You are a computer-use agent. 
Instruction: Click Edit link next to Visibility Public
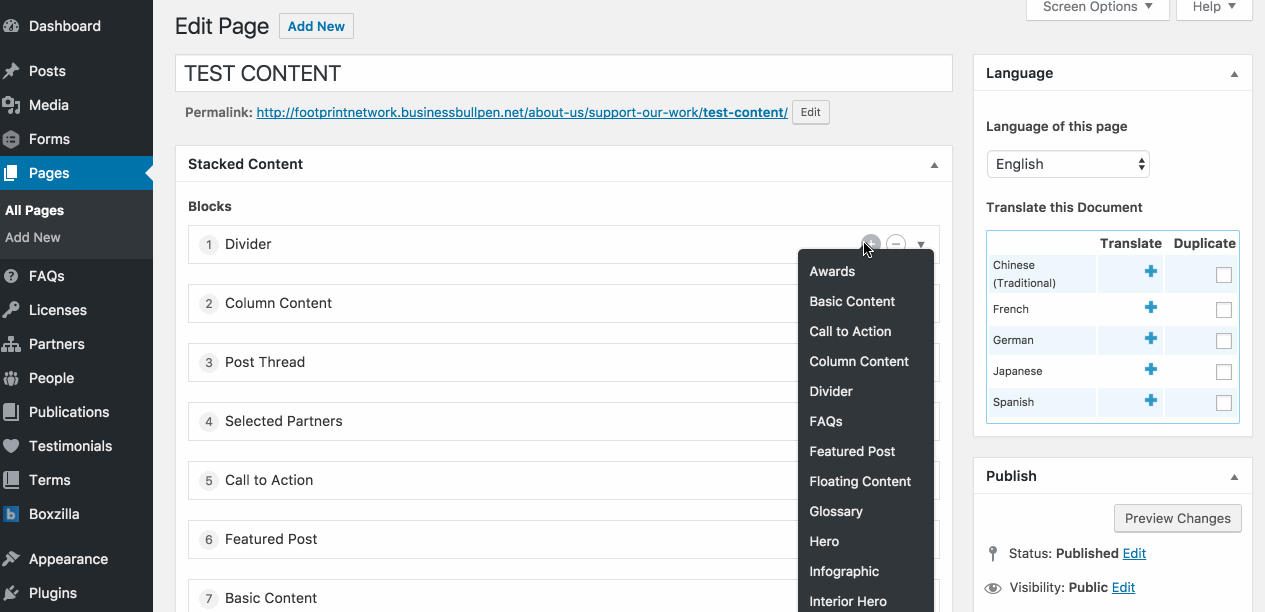click(1123, 587)
